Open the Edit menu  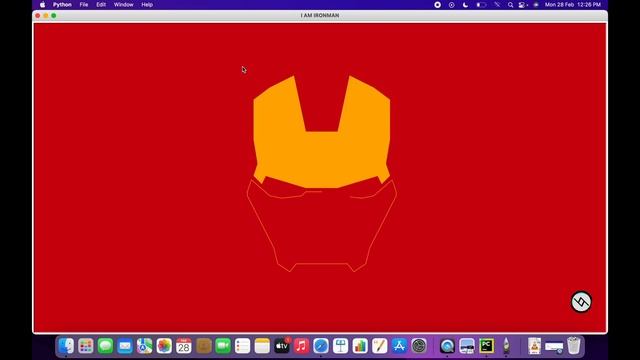(x=101, y=5)
